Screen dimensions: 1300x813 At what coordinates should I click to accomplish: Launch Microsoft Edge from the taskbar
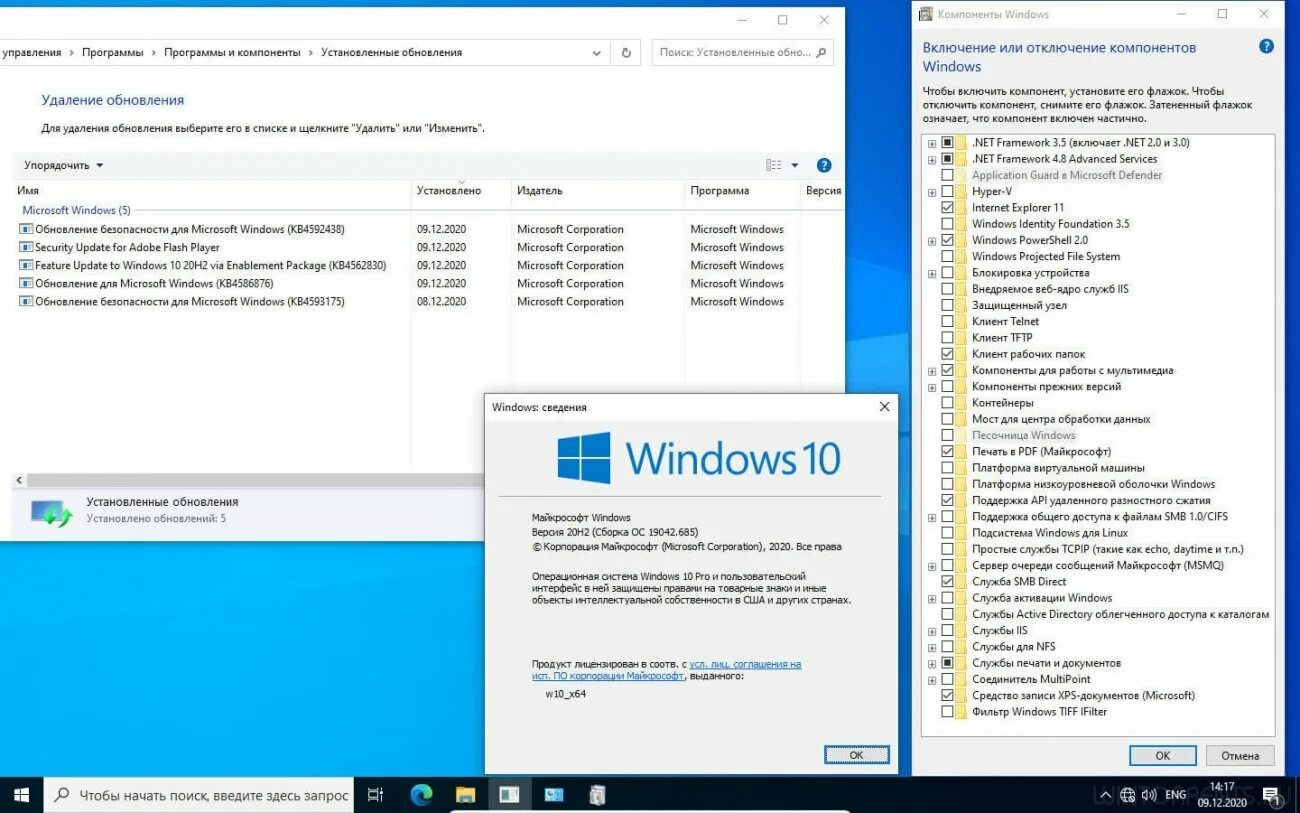click(x=421, y=796)
